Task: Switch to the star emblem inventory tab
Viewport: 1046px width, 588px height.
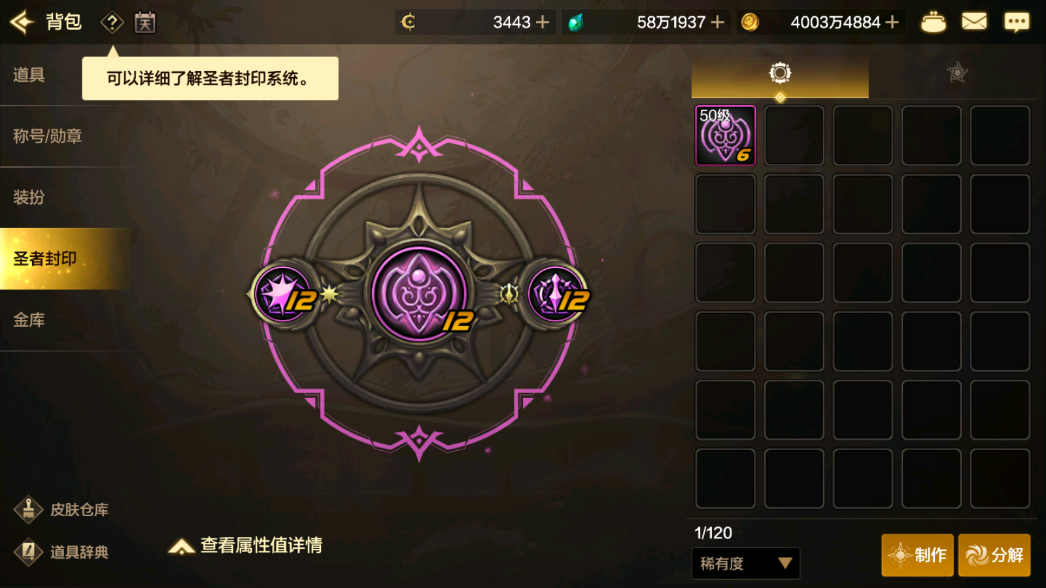Action: coord(957,72)
